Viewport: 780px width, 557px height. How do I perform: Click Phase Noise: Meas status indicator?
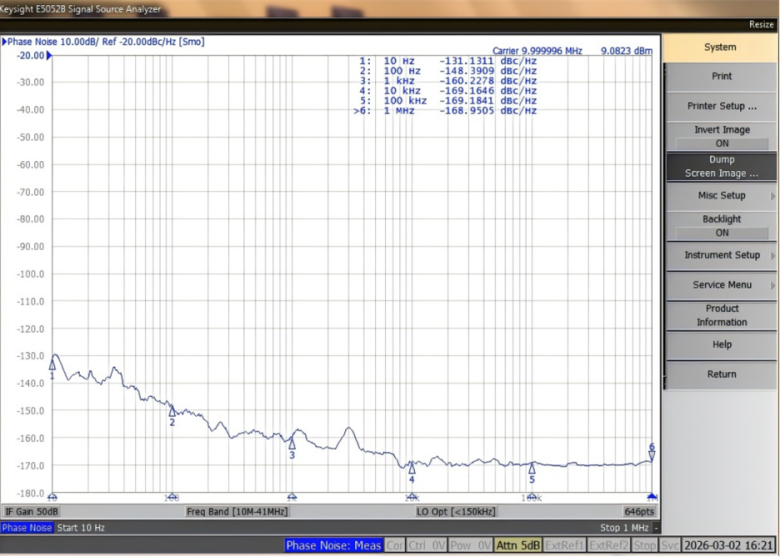pos(334,546)
